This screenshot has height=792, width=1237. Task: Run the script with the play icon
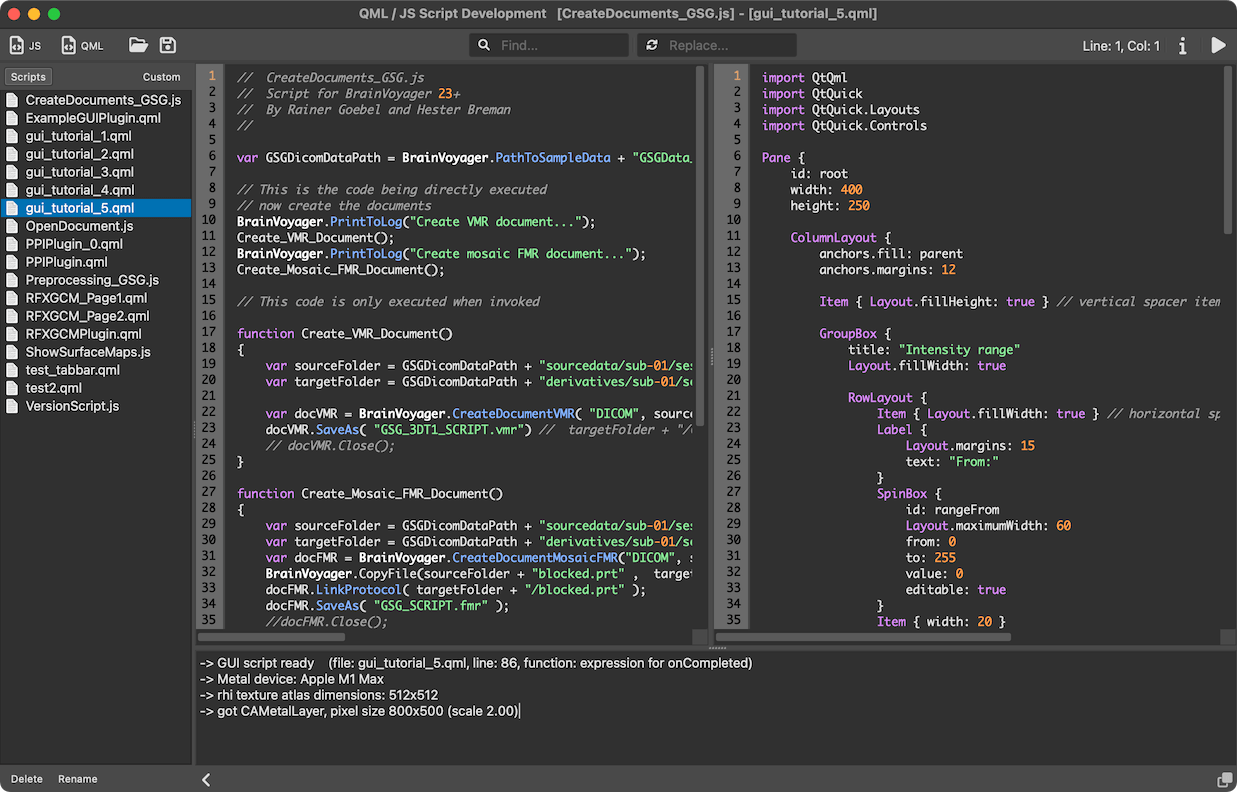coord(1217,45)
